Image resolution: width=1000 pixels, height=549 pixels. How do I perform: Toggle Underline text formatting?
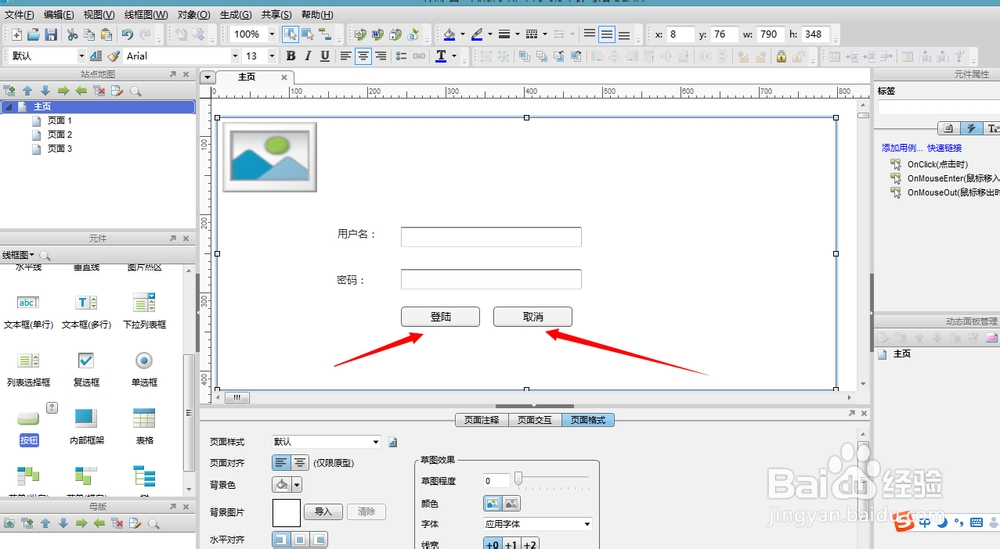(325, 56)
